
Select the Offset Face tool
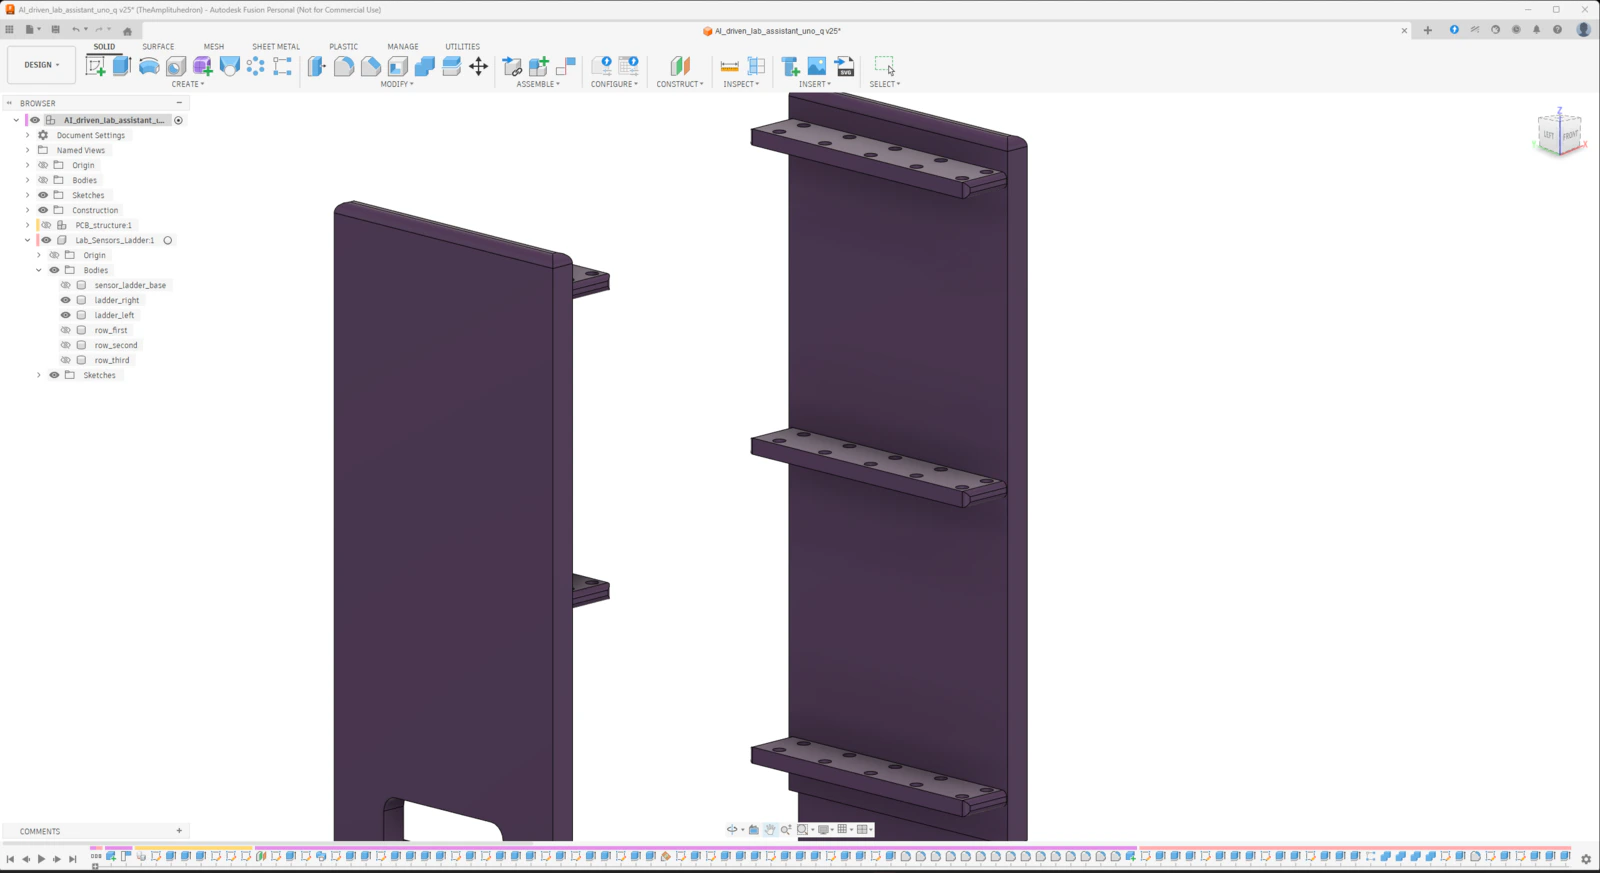(452, 66)
